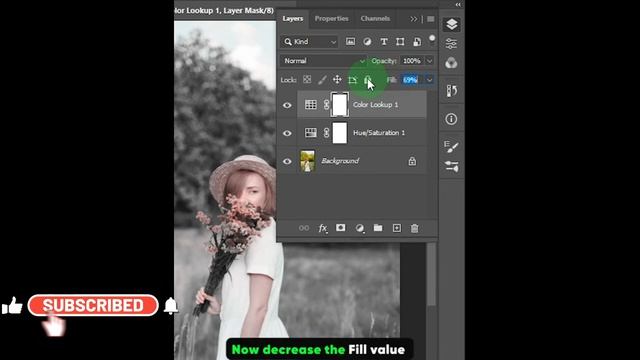Select the Color Lookup 1 layer mask

coord(340,105)
